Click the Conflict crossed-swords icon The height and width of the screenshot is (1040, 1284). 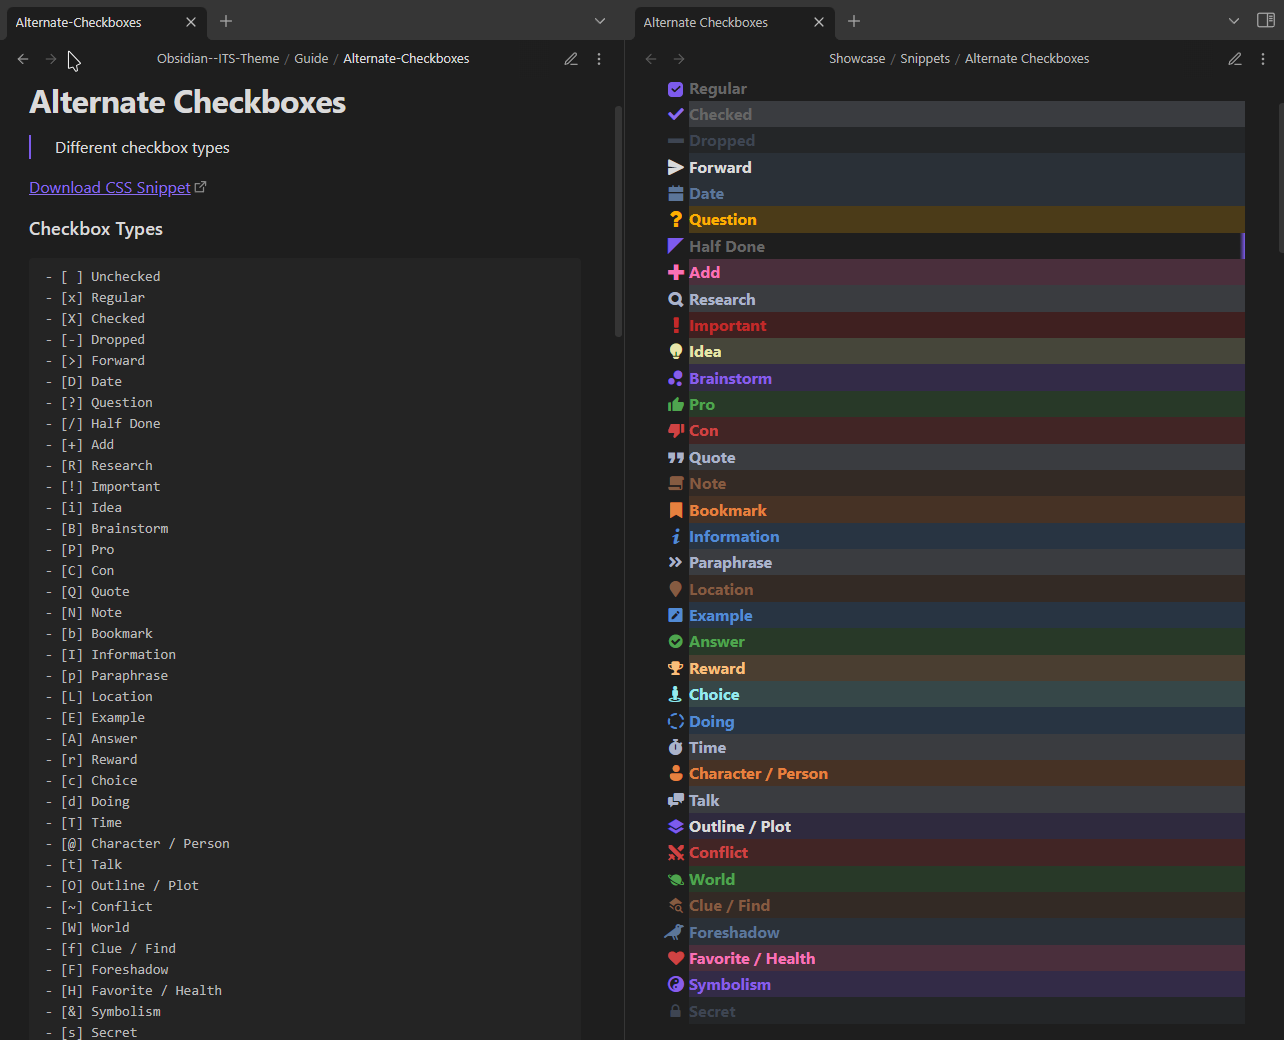click(676, 853)
